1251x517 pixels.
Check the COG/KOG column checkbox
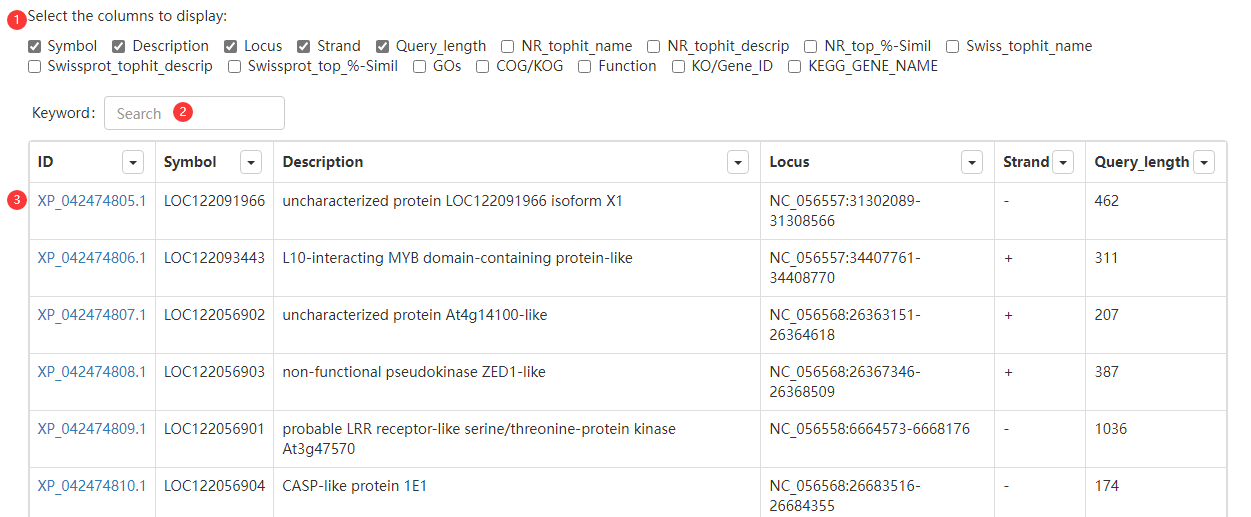[483, 66]
